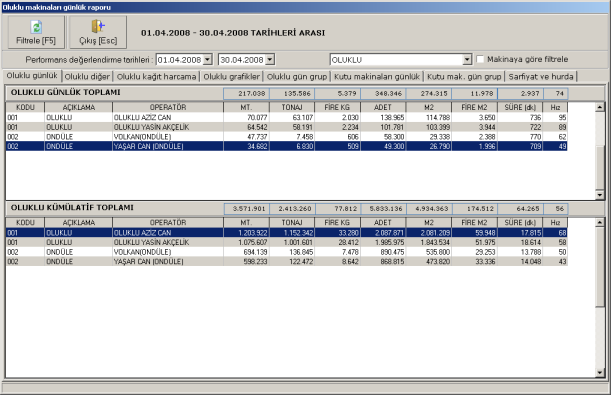Select YAŞAR CAN (ONDÜLE) cumulative row
This screenshot has width=611, height=395.
(x=286, y=261)
